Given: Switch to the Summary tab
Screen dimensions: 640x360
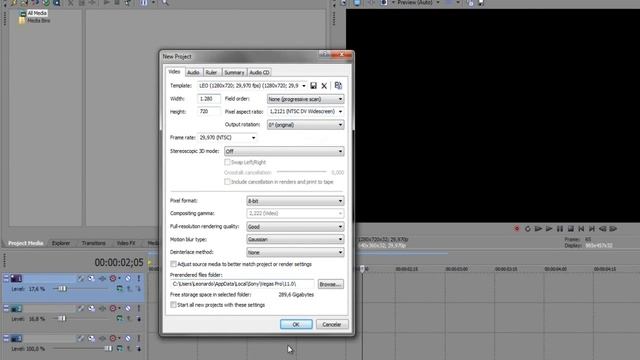Looking at the screenshot, I should tap(234, 72).
